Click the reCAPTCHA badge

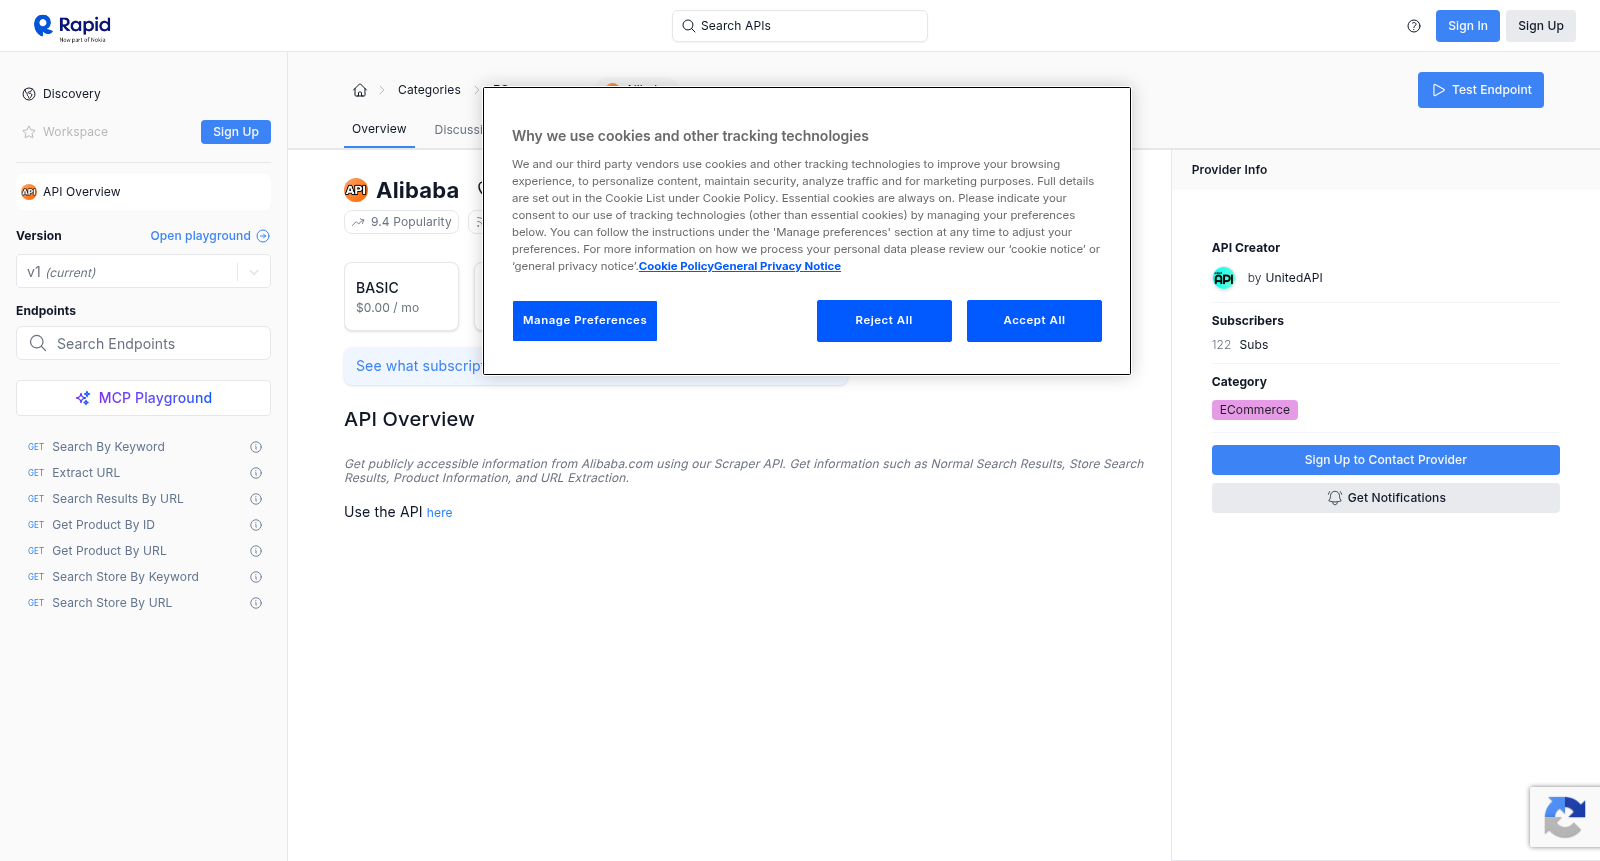(1565, 817)
